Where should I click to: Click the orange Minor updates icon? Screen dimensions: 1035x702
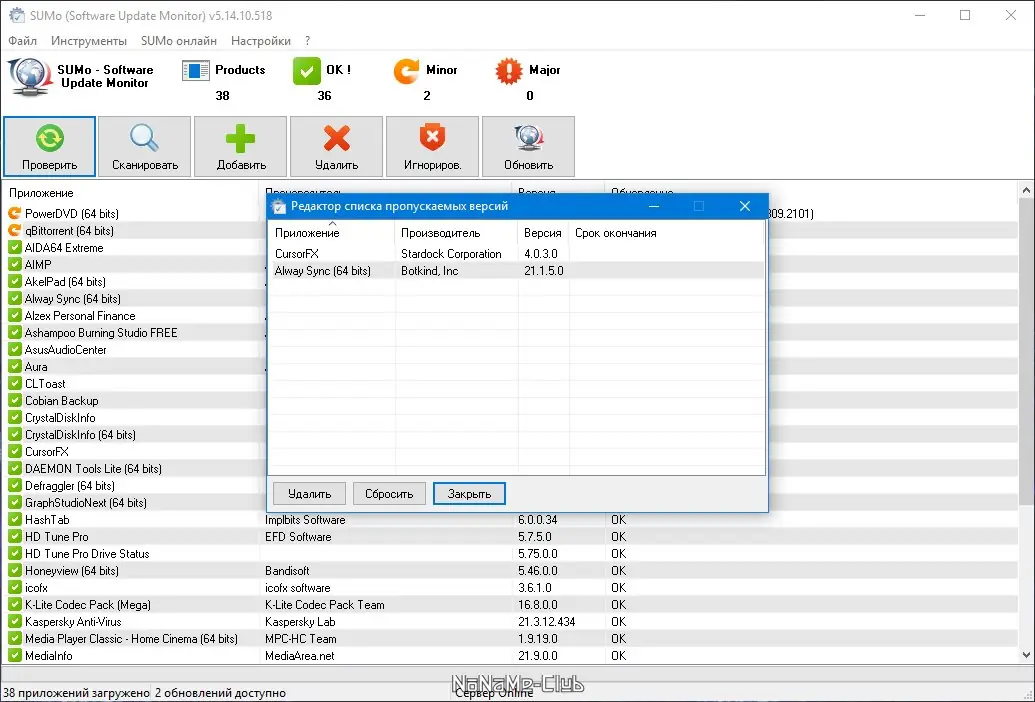(x=404, y=70)
